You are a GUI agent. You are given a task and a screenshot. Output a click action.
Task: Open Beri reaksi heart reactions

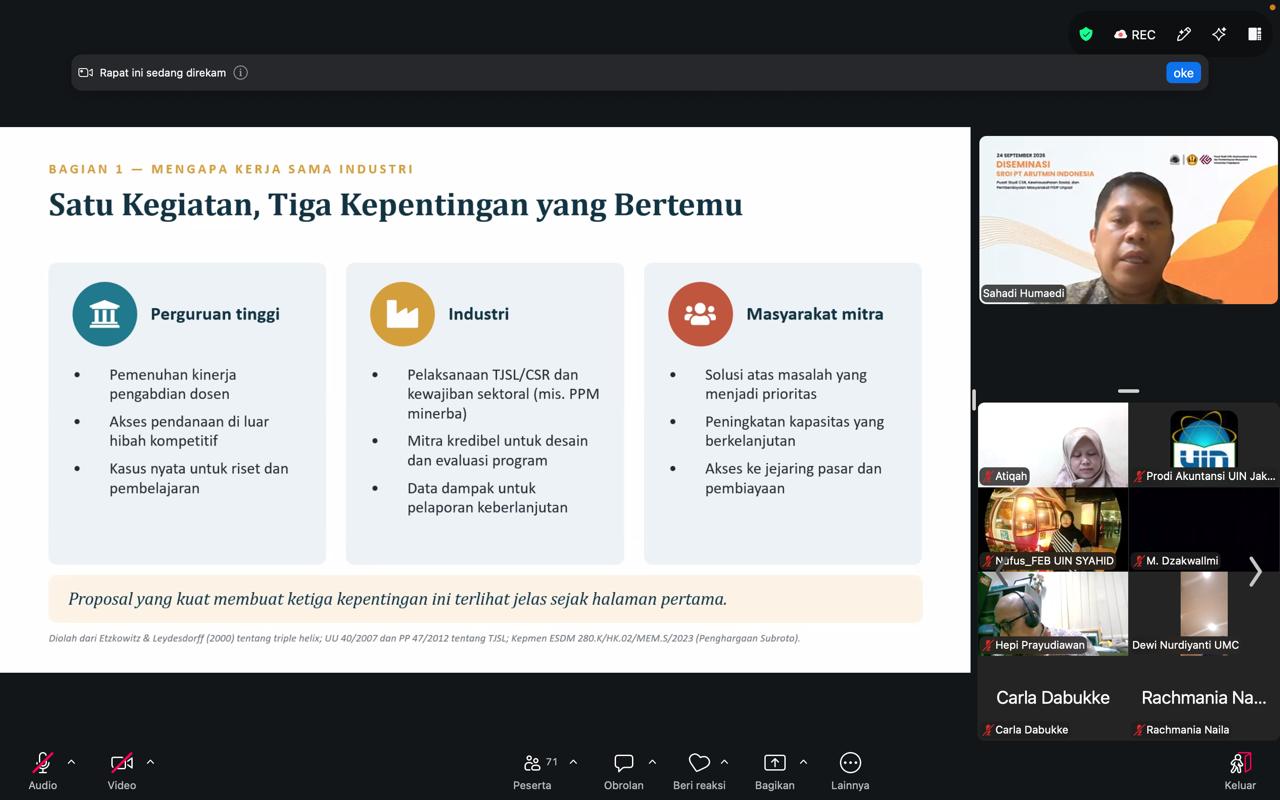click(x=699, y=771)
